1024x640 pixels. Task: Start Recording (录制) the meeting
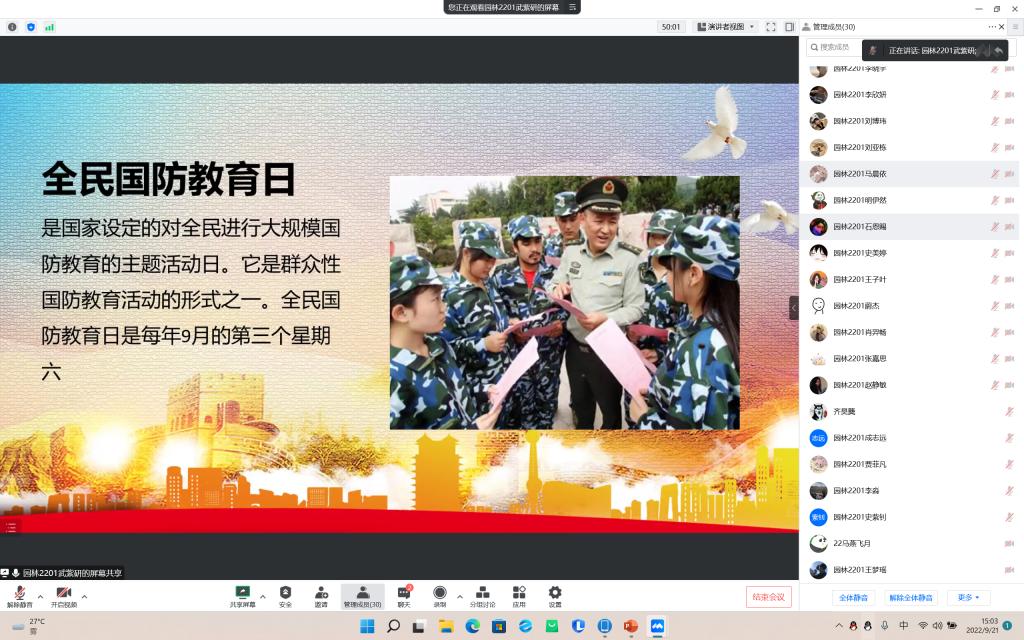coord(439,596)
